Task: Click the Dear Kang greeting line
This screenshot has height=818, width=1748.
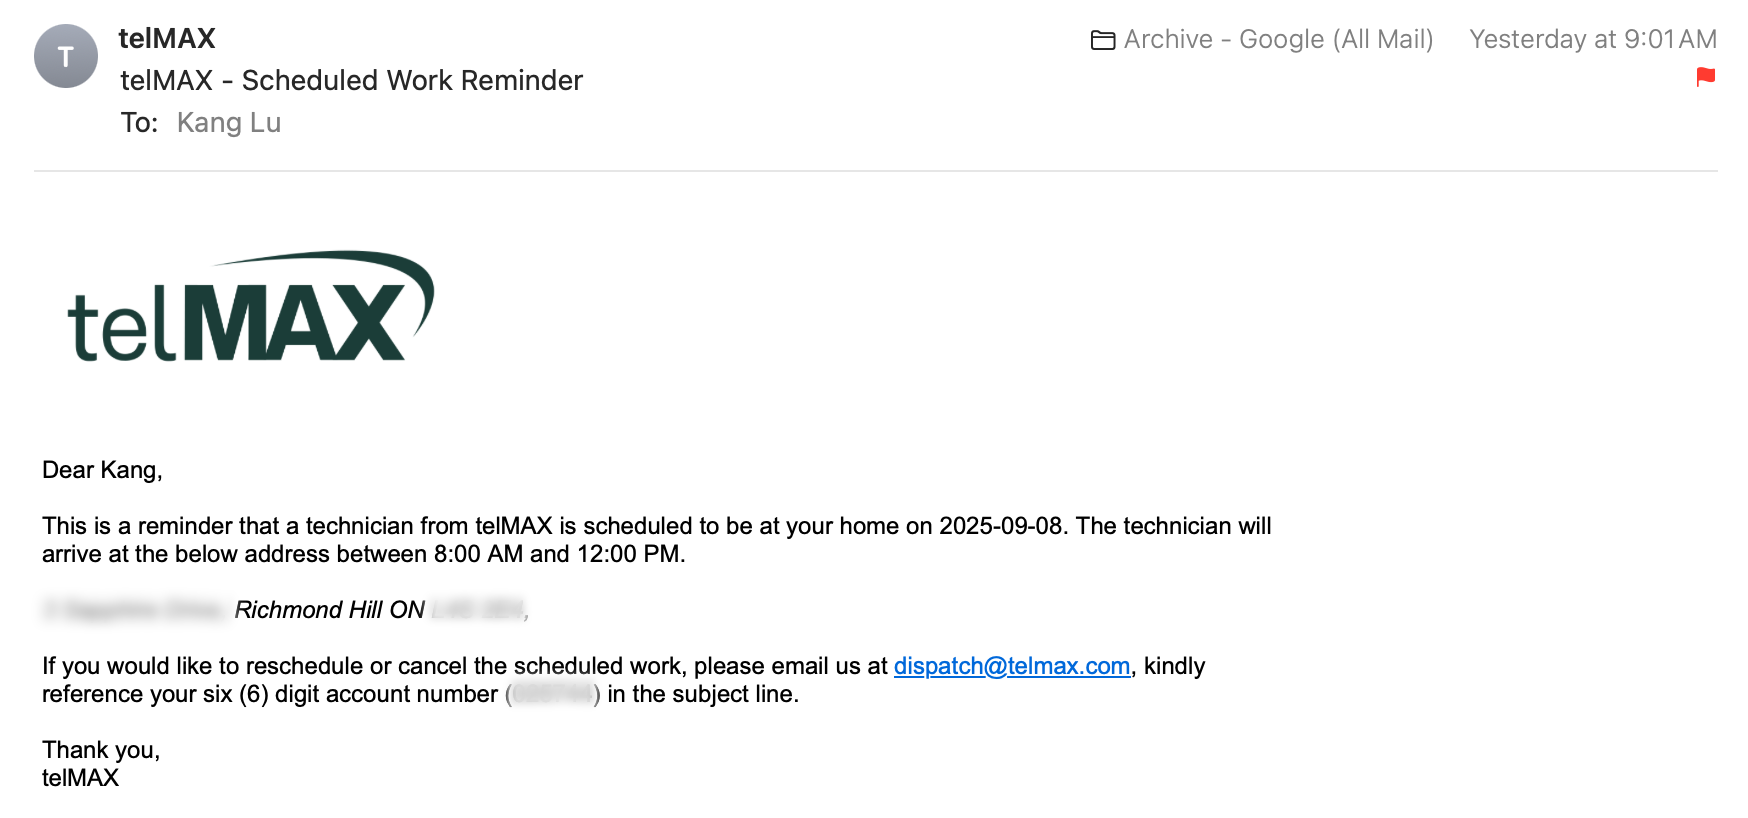Action: point(102,470)
